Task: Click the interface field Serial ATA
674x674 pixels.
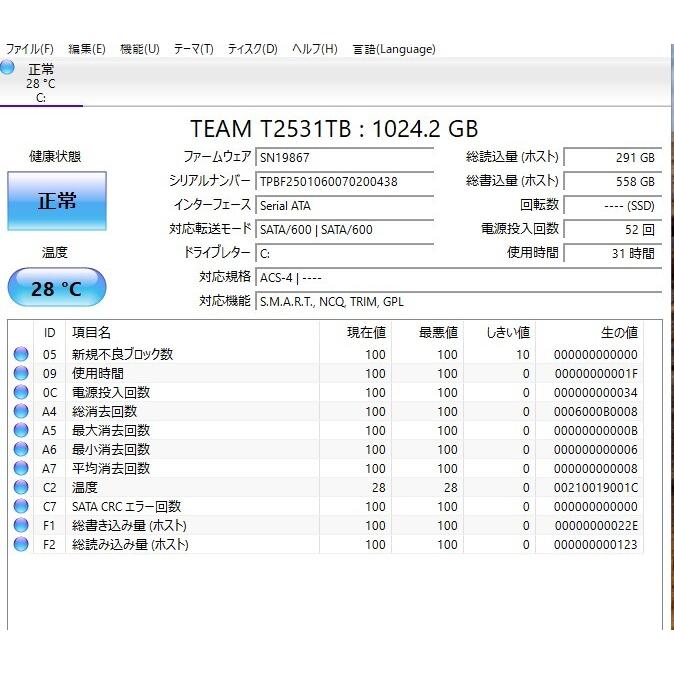Action: point(345,205)
